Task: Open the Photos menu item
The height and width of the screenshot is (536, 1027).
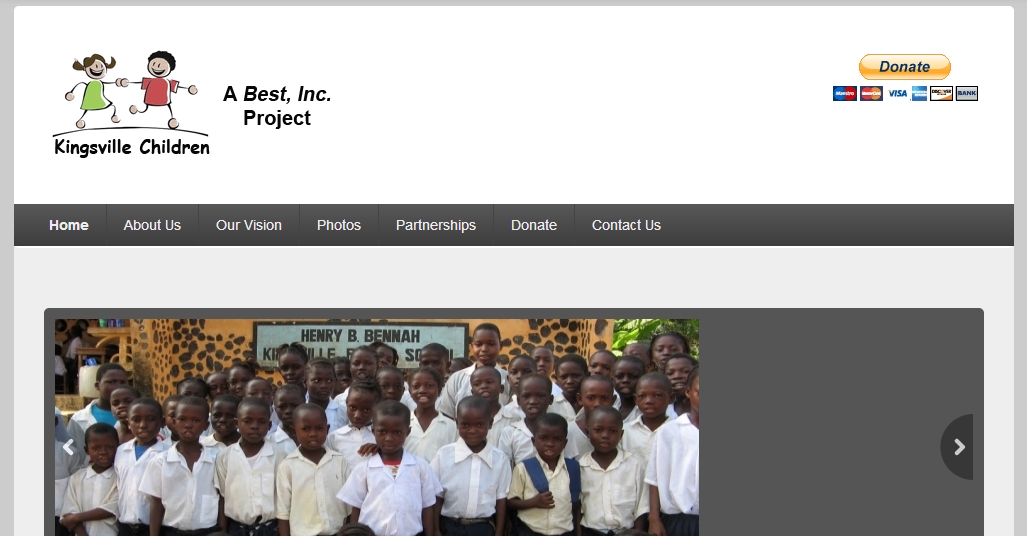Action: (339, 225)
